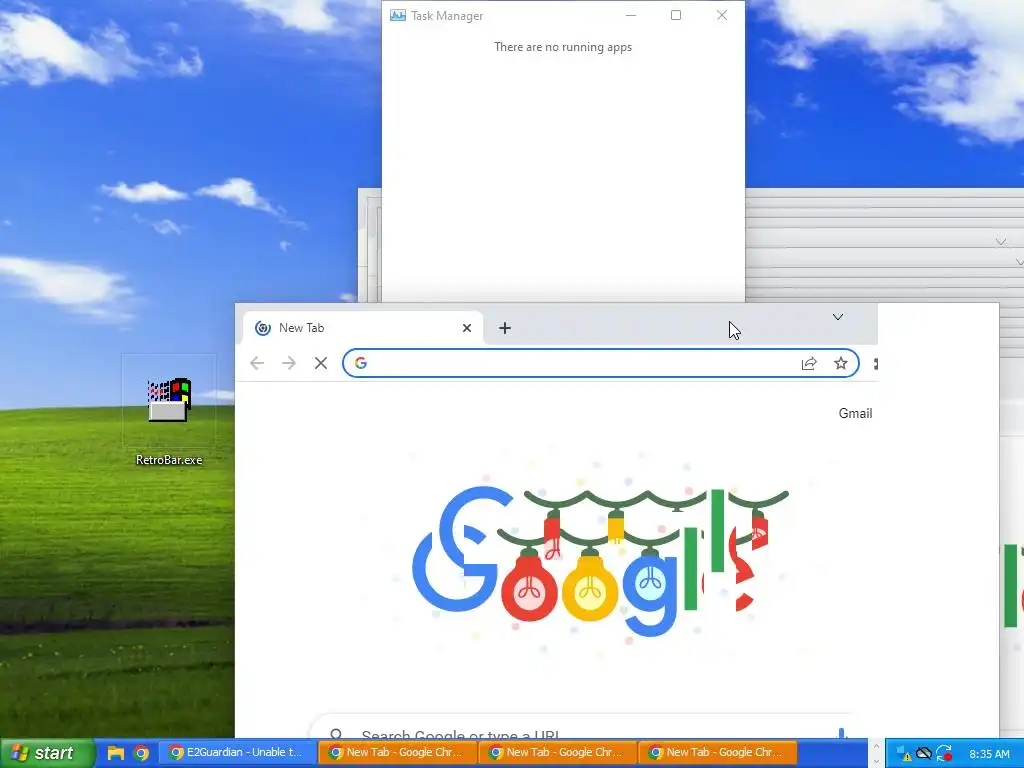Click the Task Manager title bar icon
This screenshot has height=768, width=1024.
tap(398, 16)
